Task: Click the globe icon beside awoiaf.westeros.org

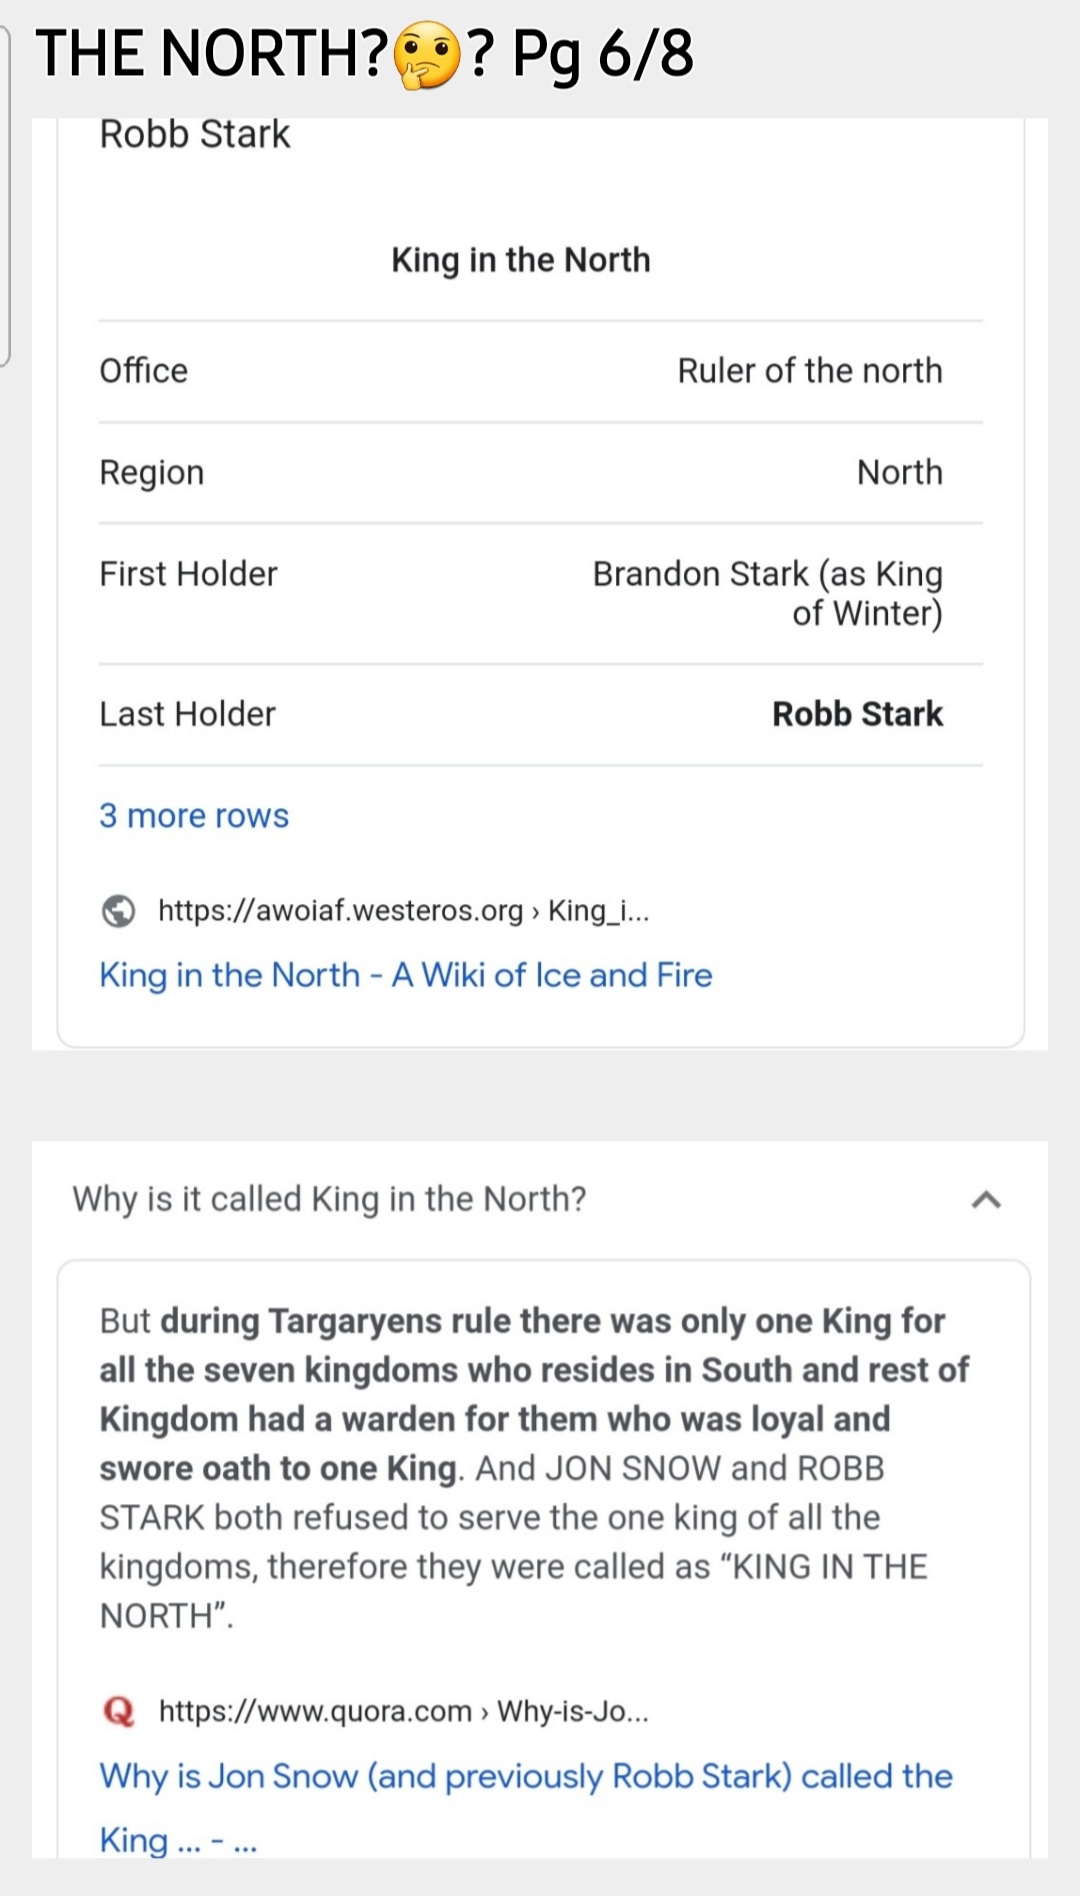Action: [x=118, y=911]
